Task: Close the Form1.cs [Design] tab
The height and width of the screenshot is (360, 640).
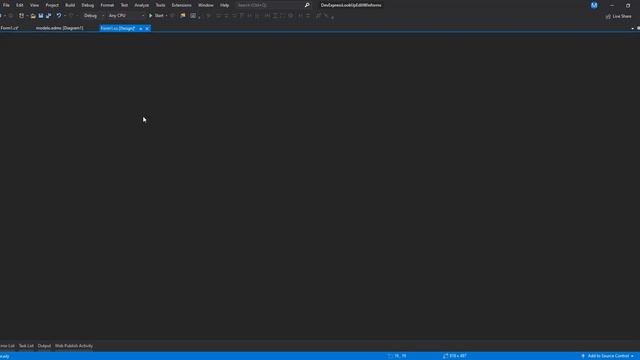Action: click(x=147, y=29)
